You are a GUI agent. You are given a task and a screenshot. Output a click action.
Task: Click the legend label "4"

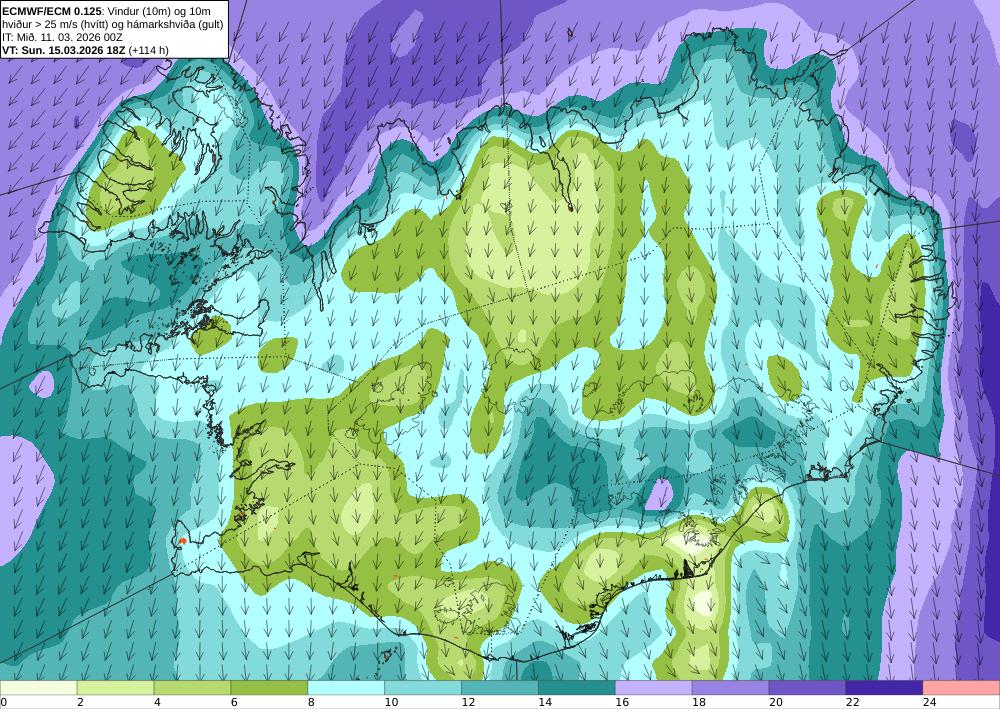(157, 702)
